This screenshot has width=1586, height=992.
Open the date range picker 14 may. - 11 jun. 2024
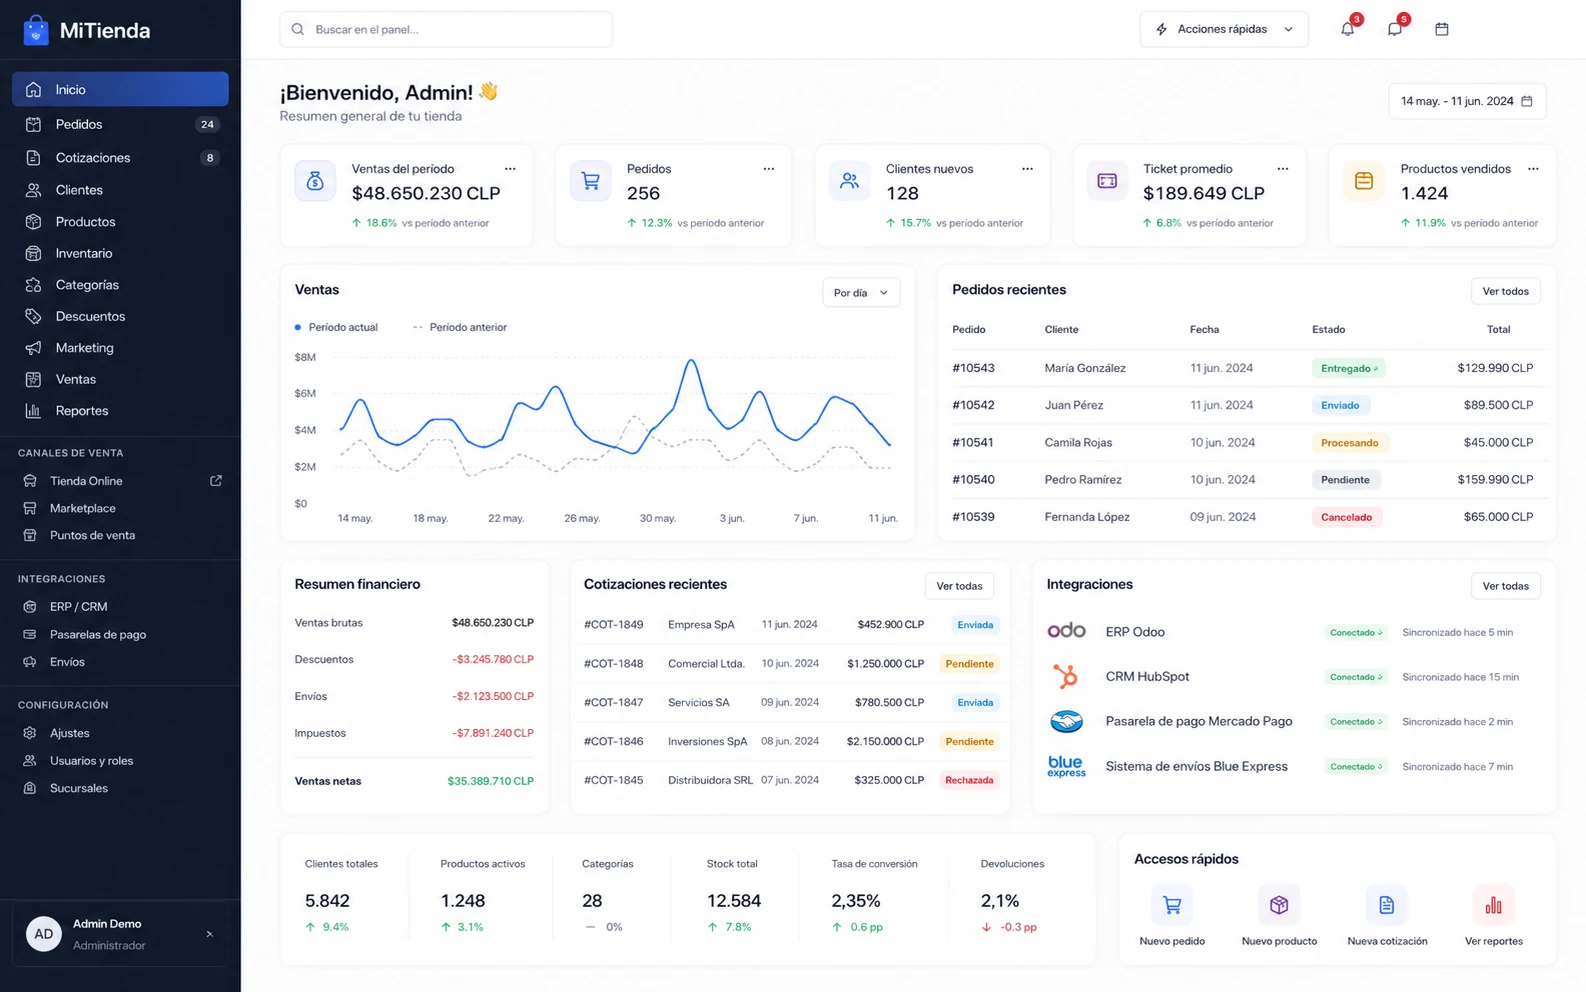pos(1467,101)
